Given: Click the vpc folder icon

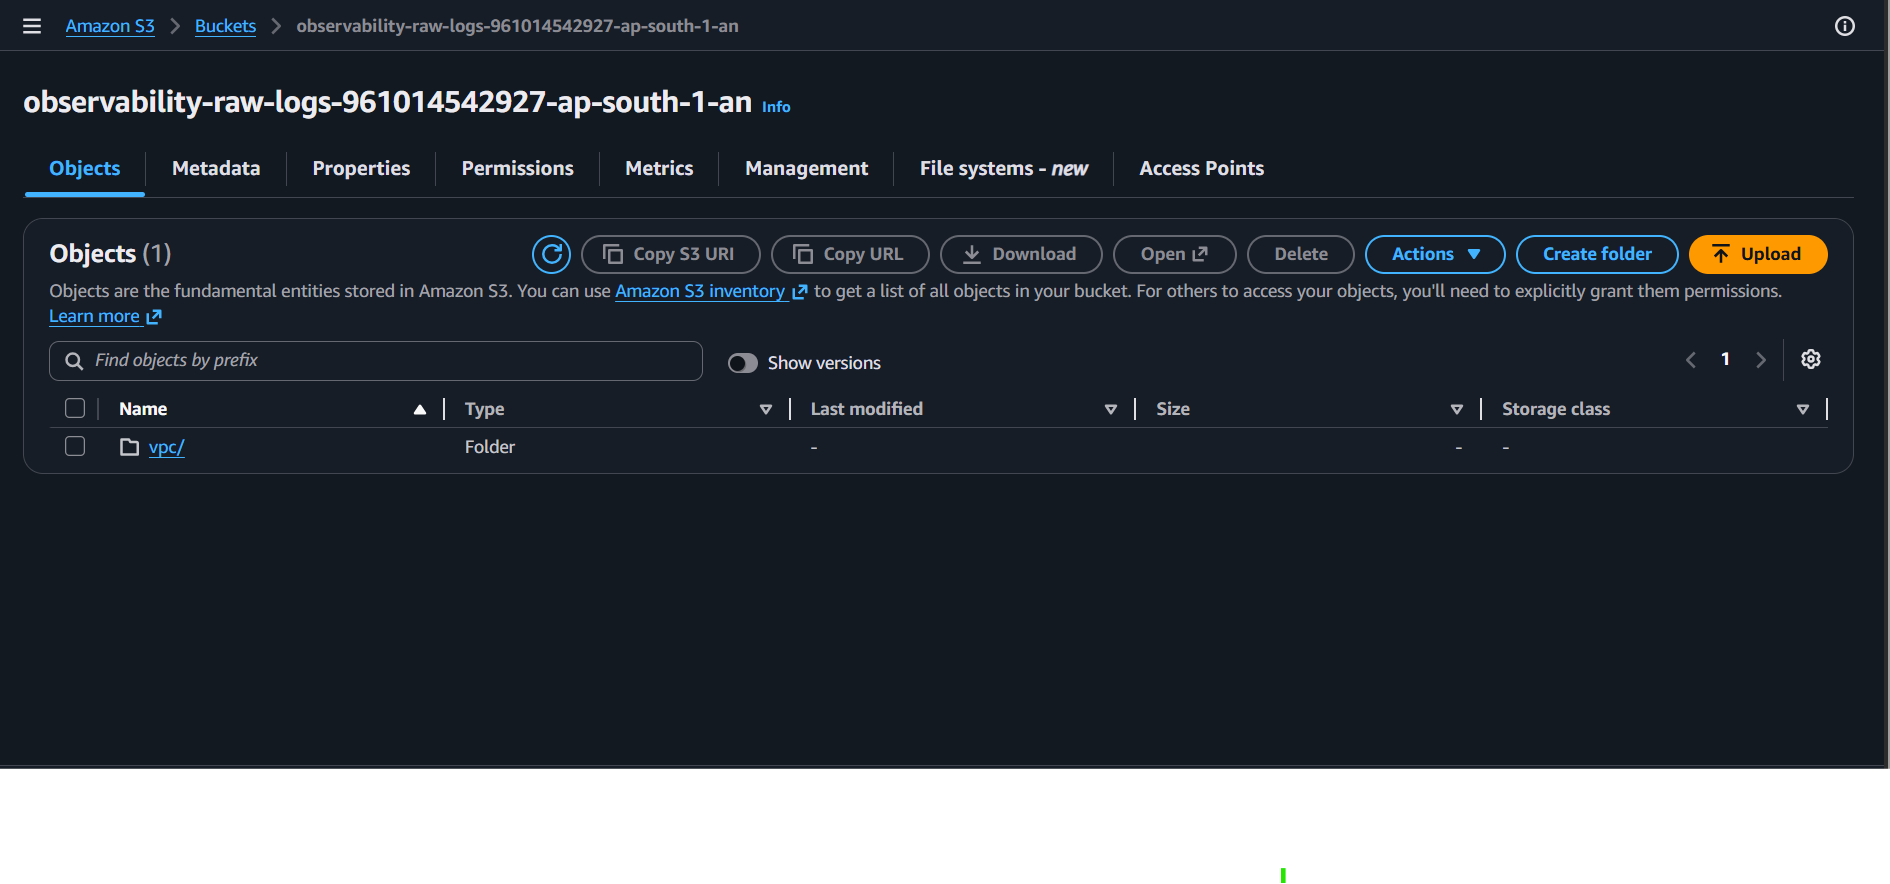Looking at the screenshot, I should pyautogui.click(x=129, y=447).
